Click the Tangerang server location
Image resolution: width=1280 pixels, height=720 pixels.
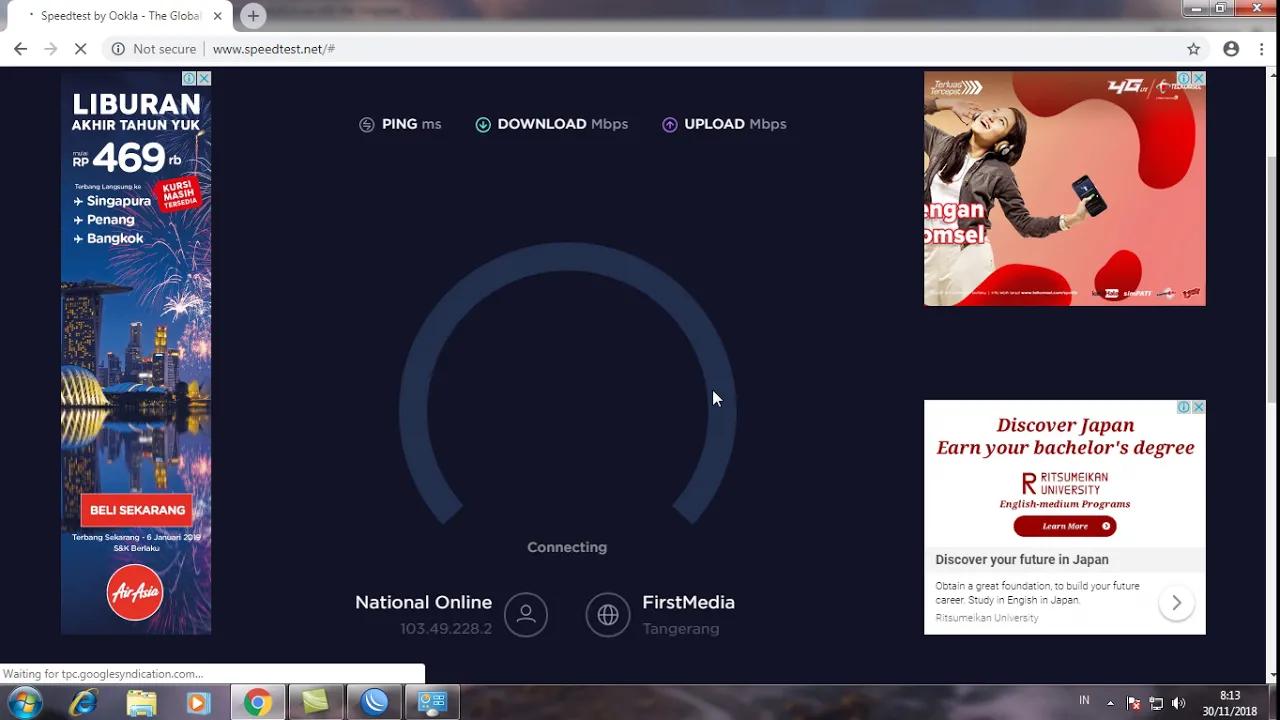click(x=680, y=629)
